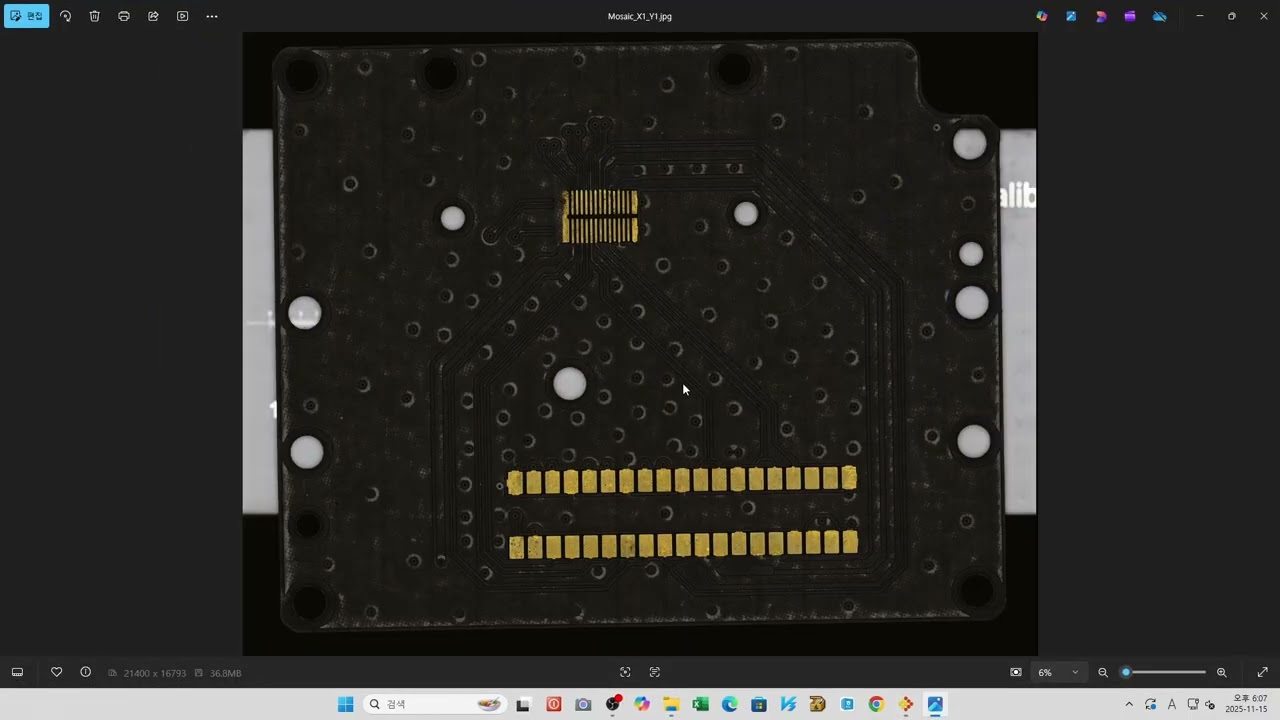1280x720 pixels.
Task: Open Task View from the taskbar
Action: (522, 704)
